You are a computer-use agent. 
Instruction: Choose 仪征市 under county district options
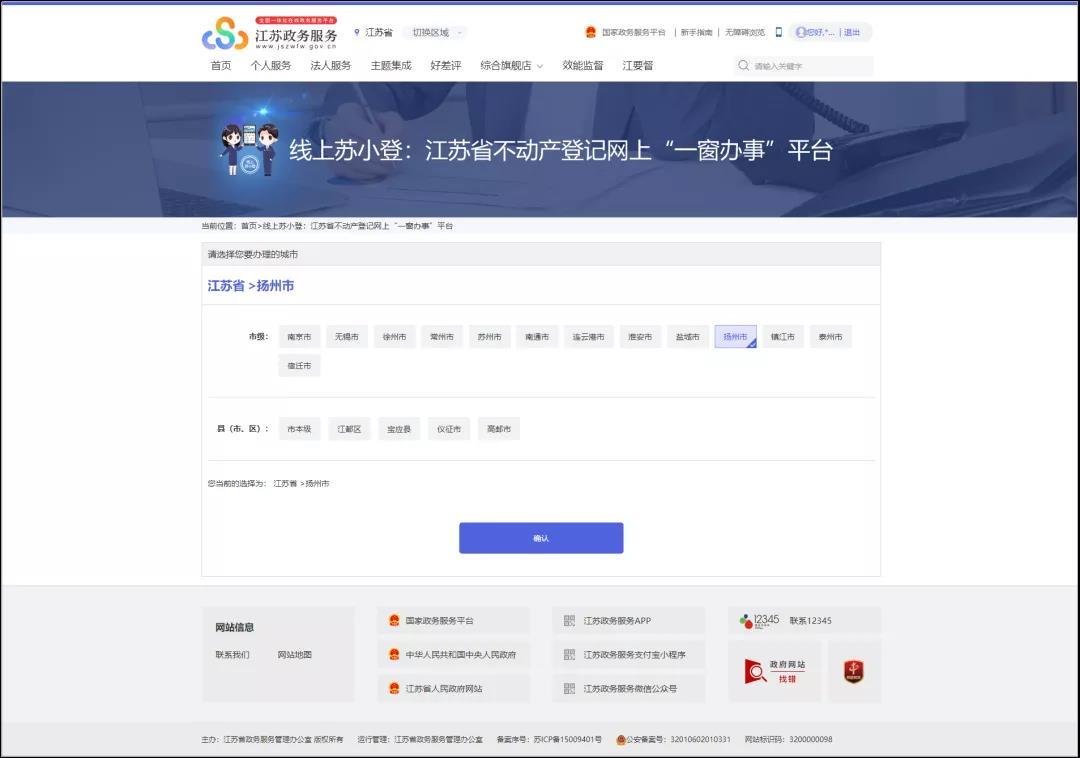(x=448, y=428)
